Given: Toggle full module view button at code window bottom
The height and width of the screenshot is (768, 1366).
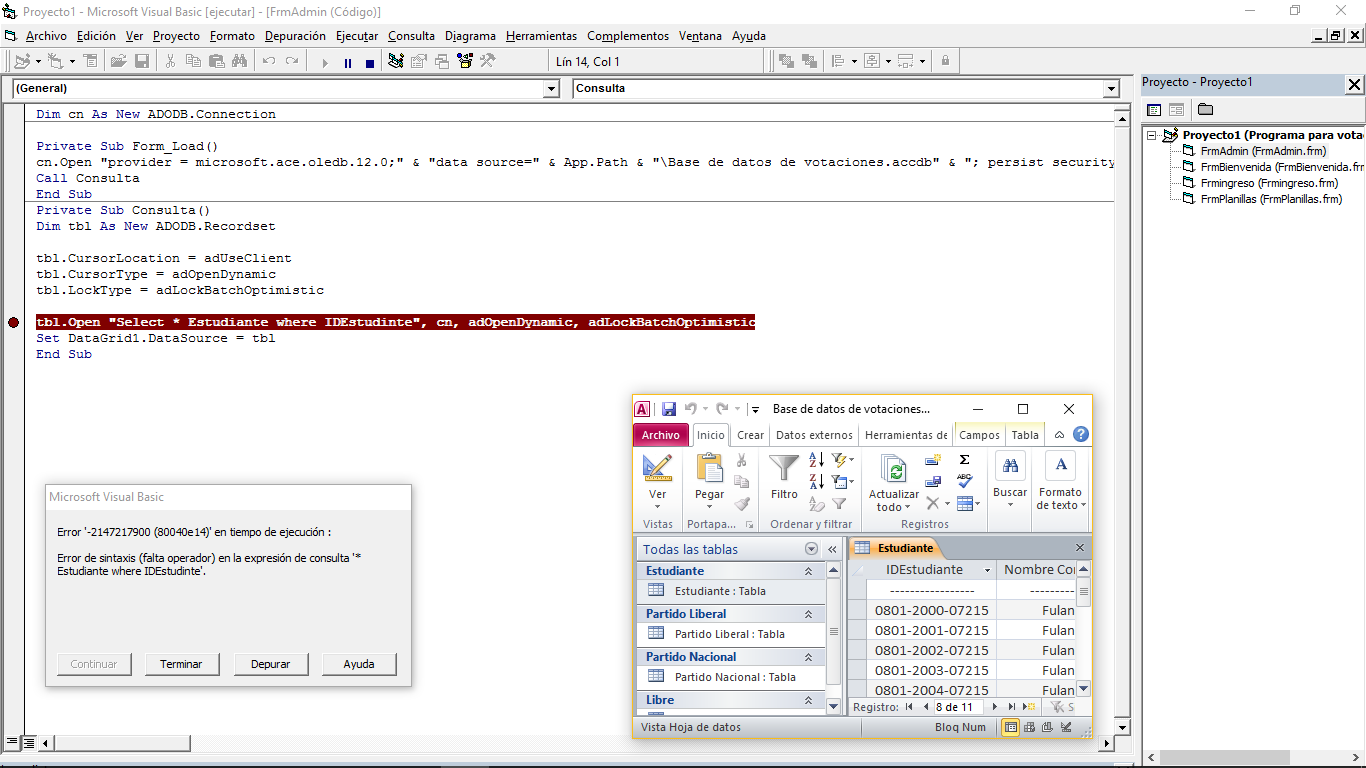Looking at the screenshot, I should click(29, 743).
